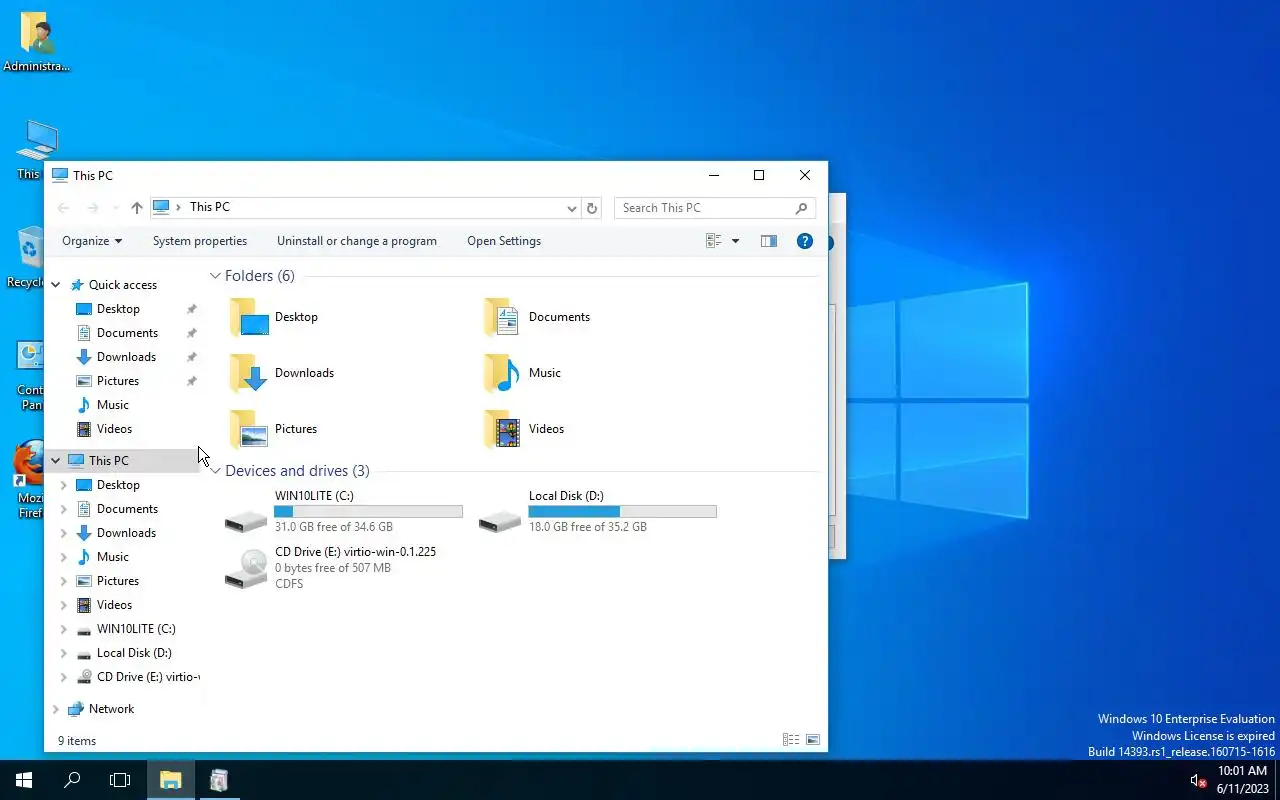Expand WIN10LITE (C:) in navigation tree
Screen dimensions: 1280x800
[x=64, y=629]
